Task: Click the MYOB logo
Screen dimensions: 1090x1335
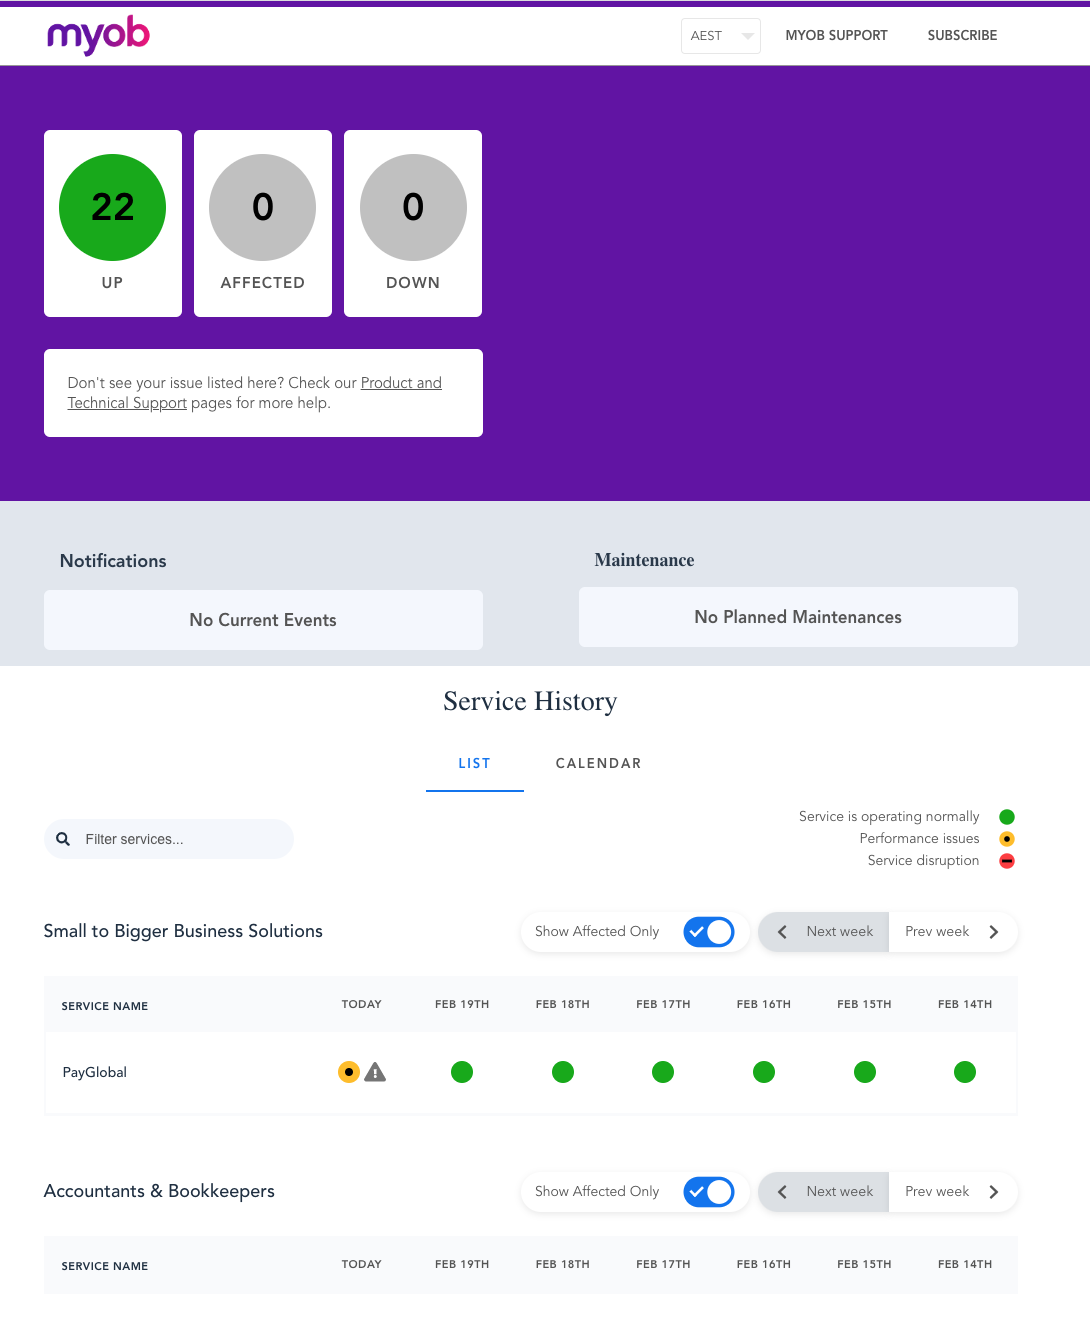Action: click(x=98, y=36)
